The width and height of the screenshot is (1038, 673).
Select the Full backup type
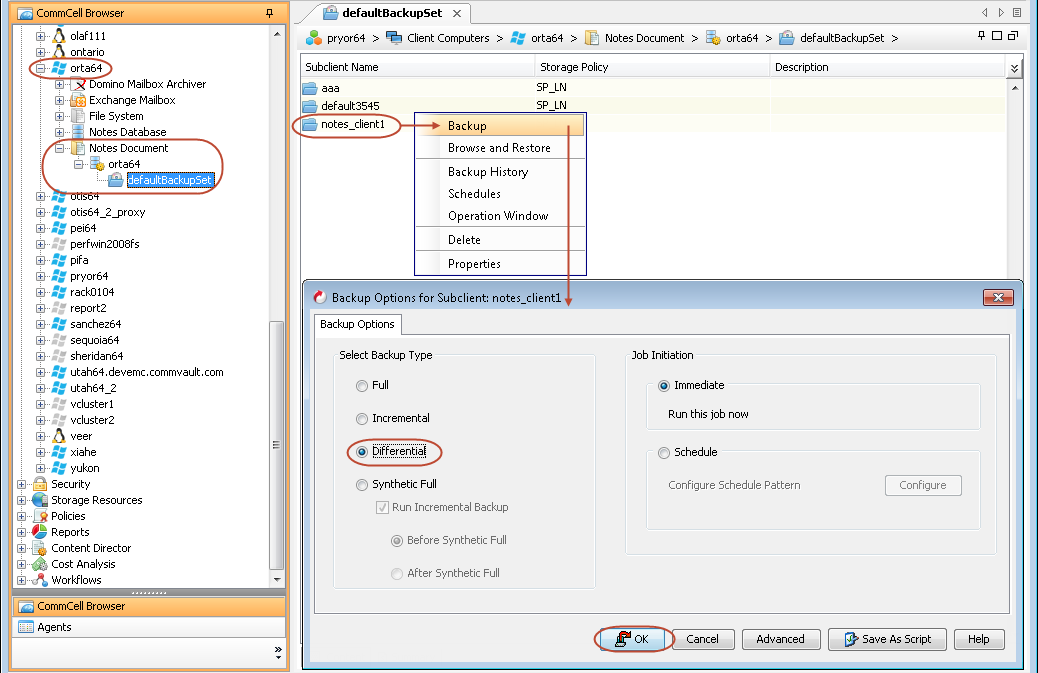(x=362, y=386)
